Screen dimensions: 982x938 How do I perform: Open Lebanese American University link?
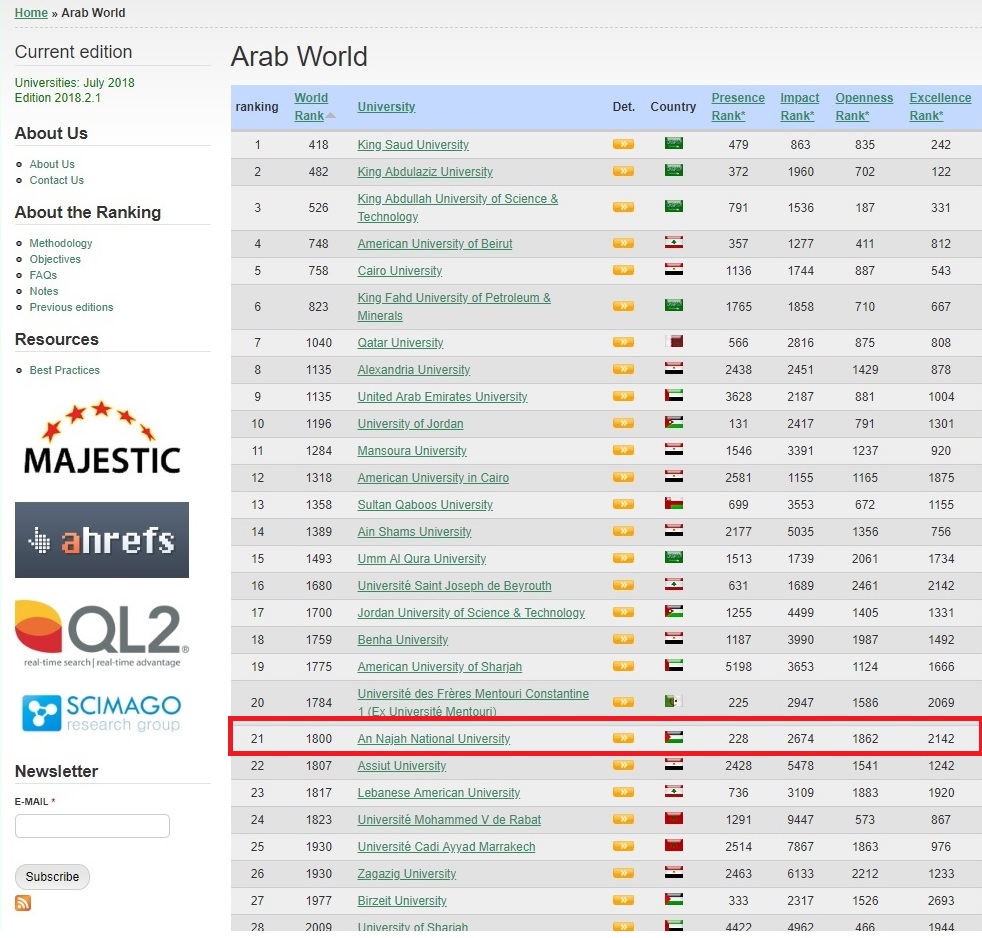point(438,793)
